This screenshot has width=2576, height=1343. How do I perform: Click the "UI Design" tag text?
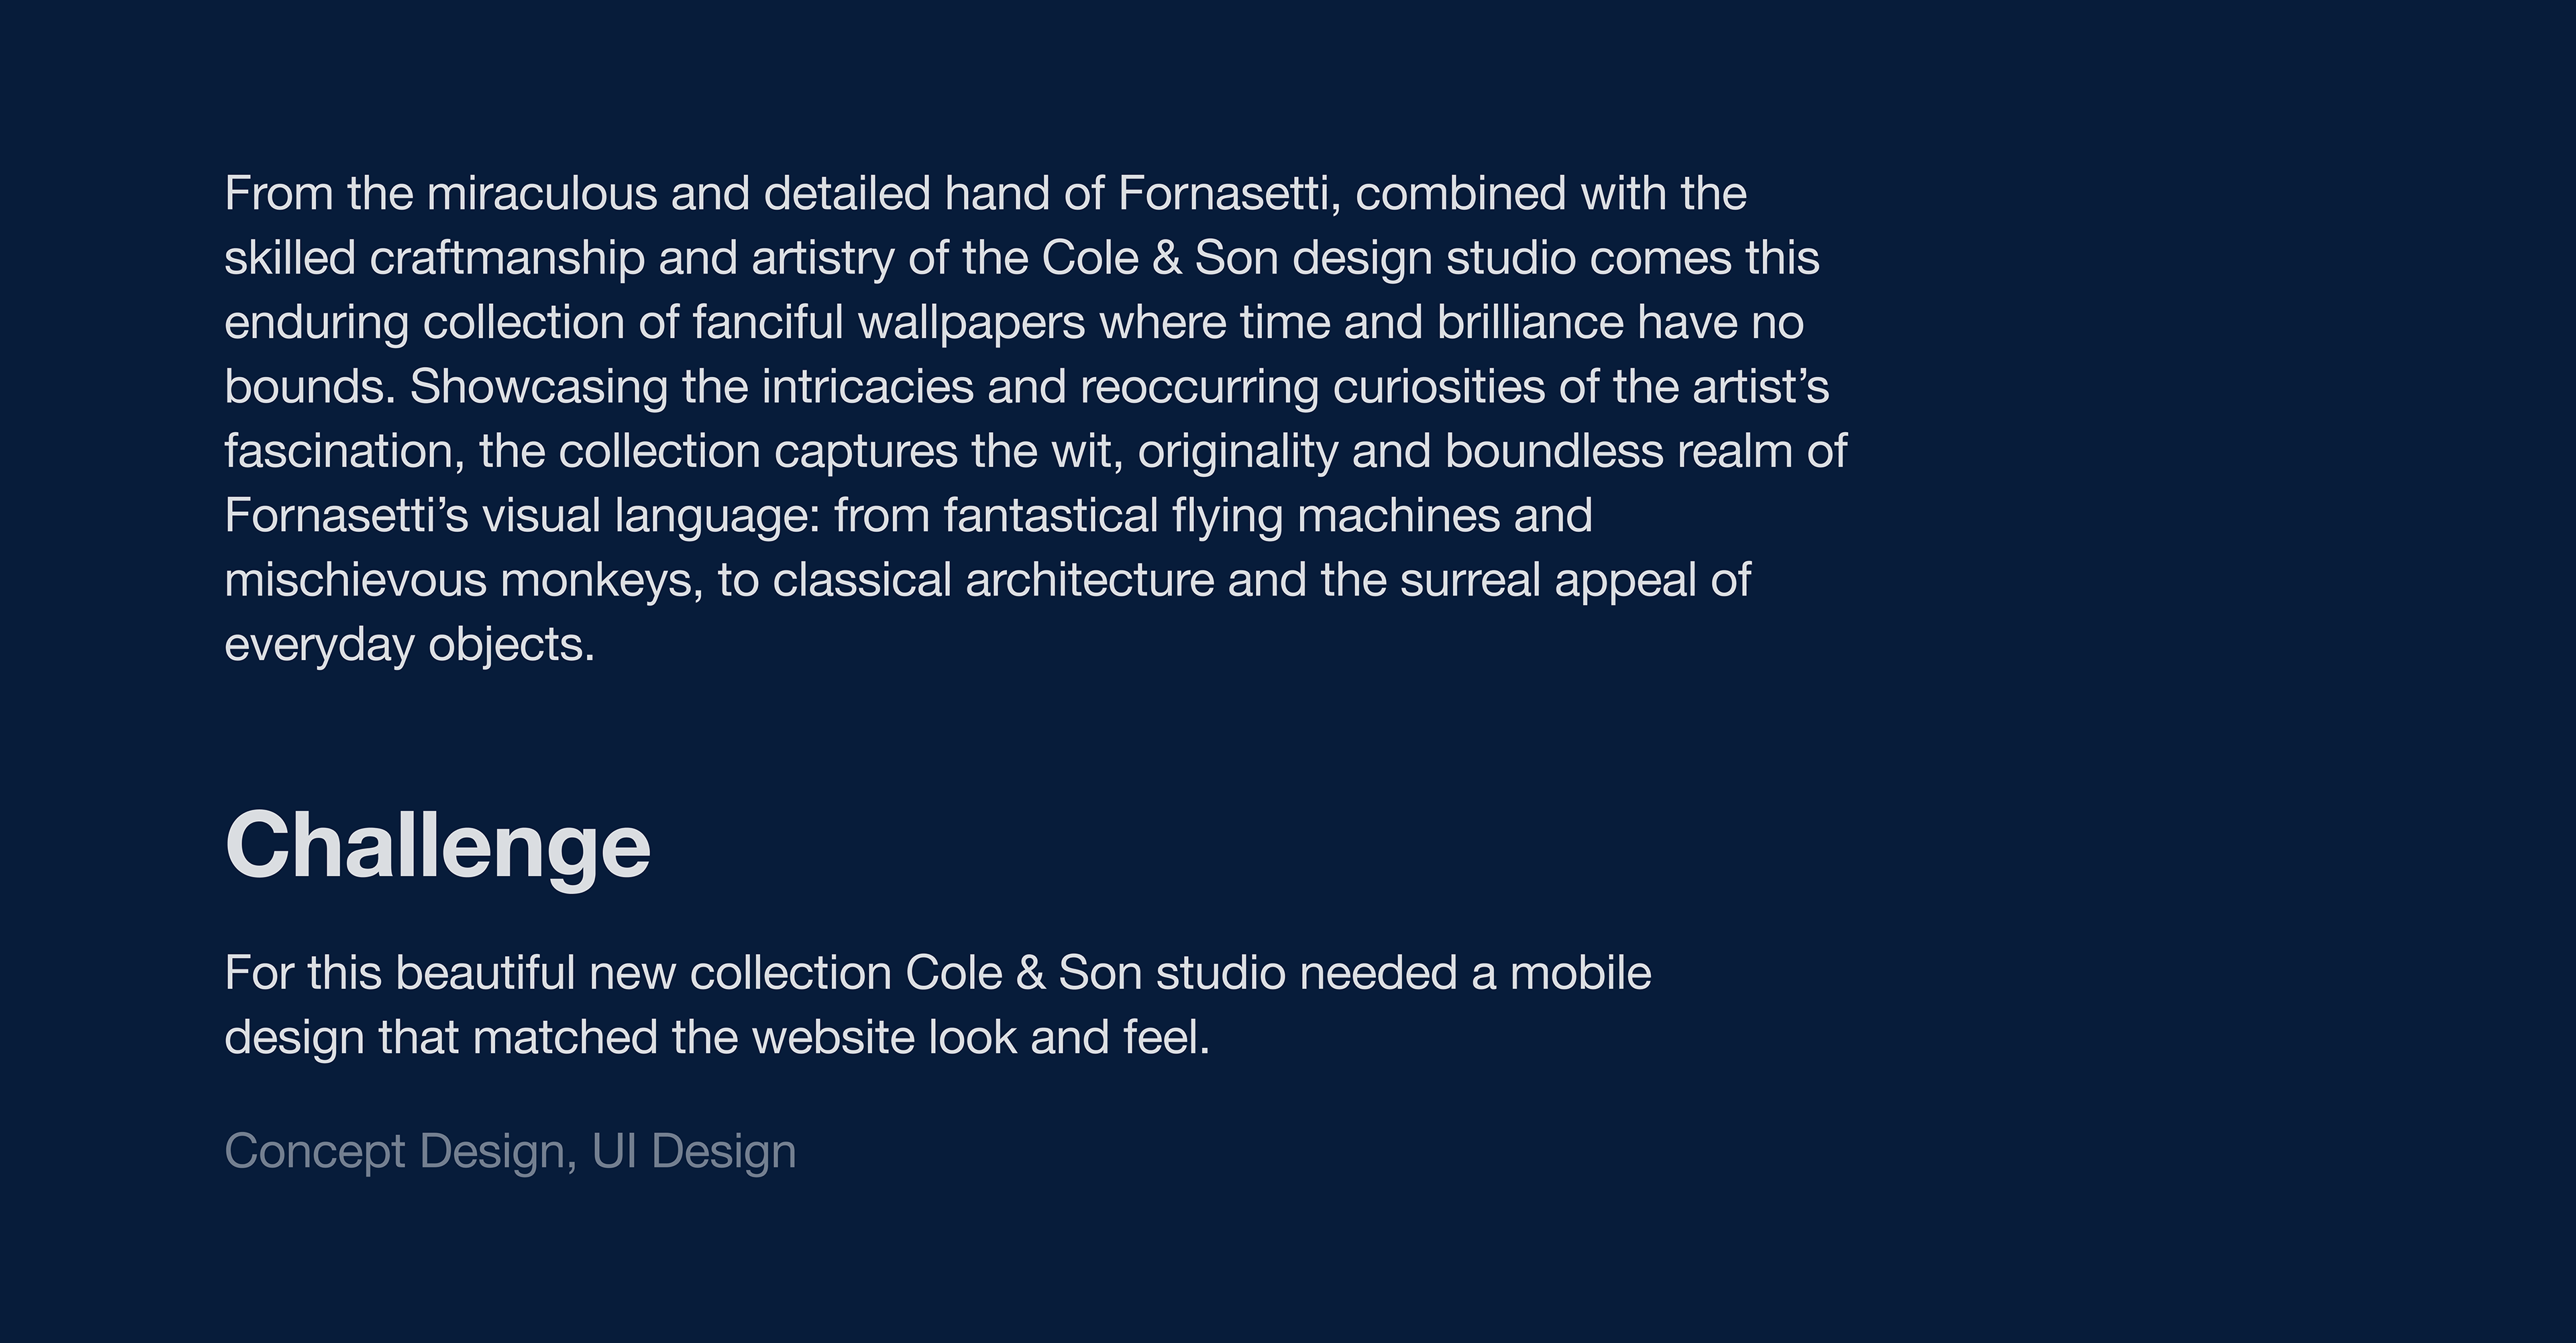pyautogui.click(x=694, y=1151)
